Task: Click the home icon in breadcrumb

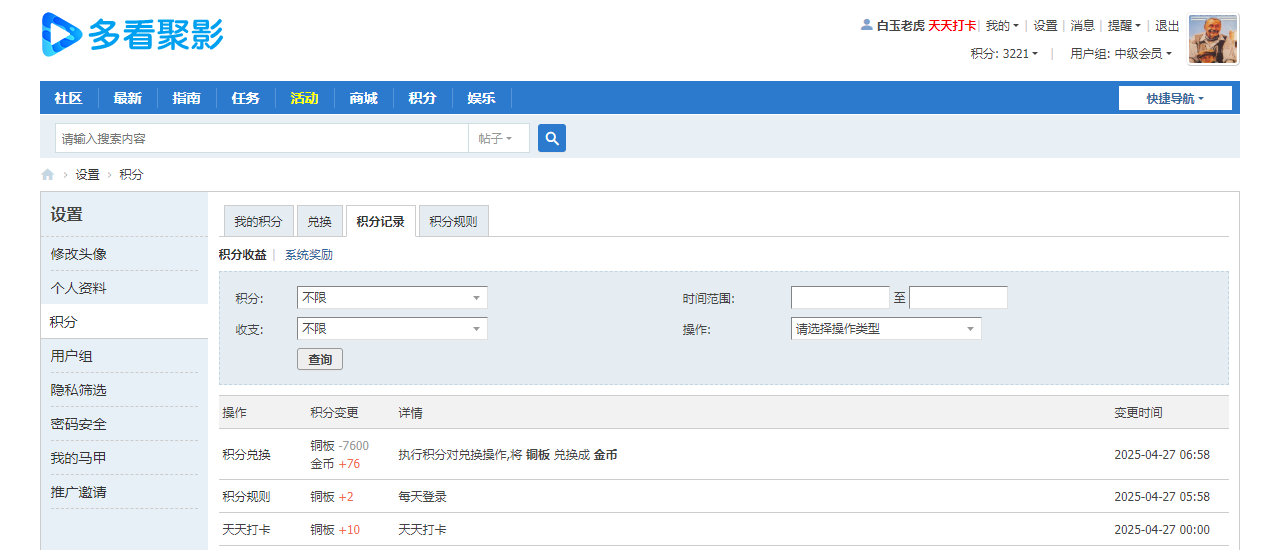Action: coord(47,175)
